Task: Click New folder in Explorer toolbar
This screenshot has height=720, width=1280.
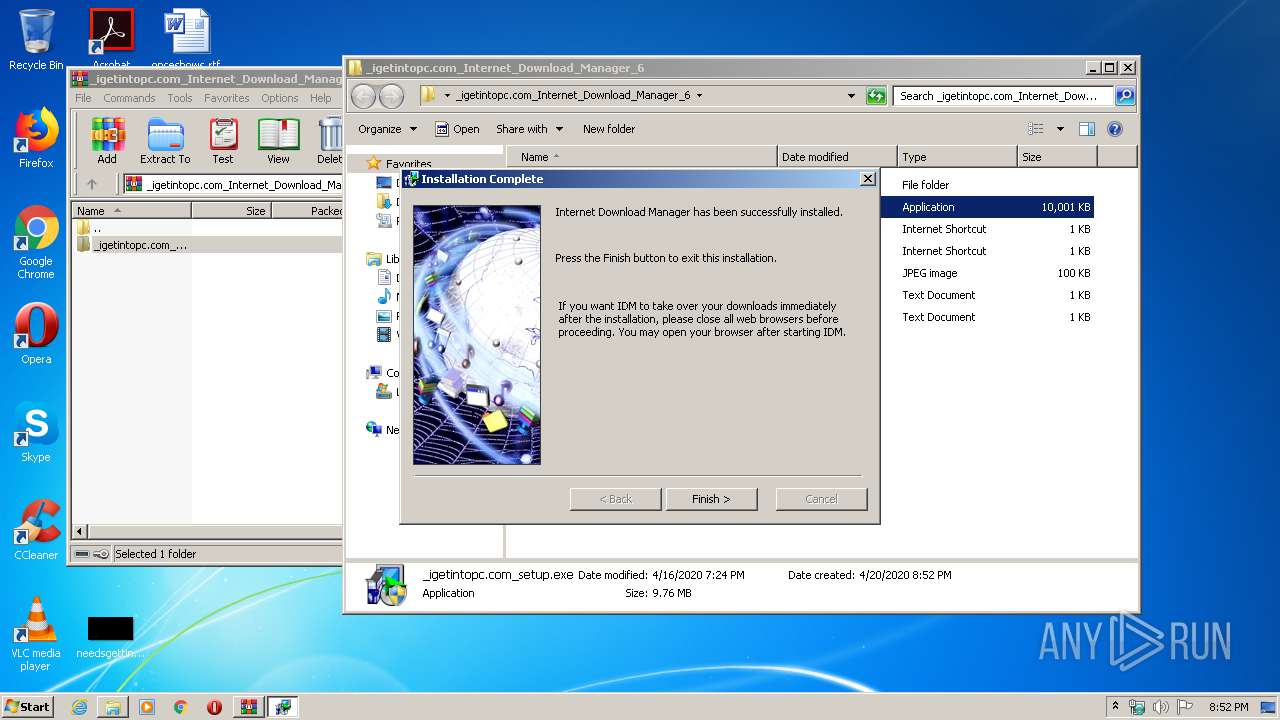Action: coord(609,129)
